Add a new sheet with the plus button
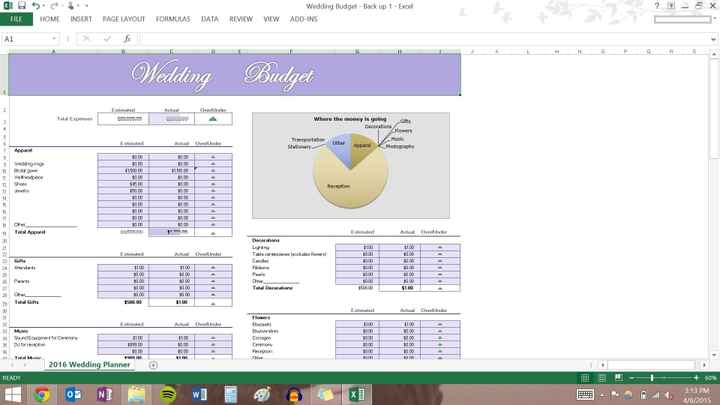720x405 pixels. (x=153, y=365)
